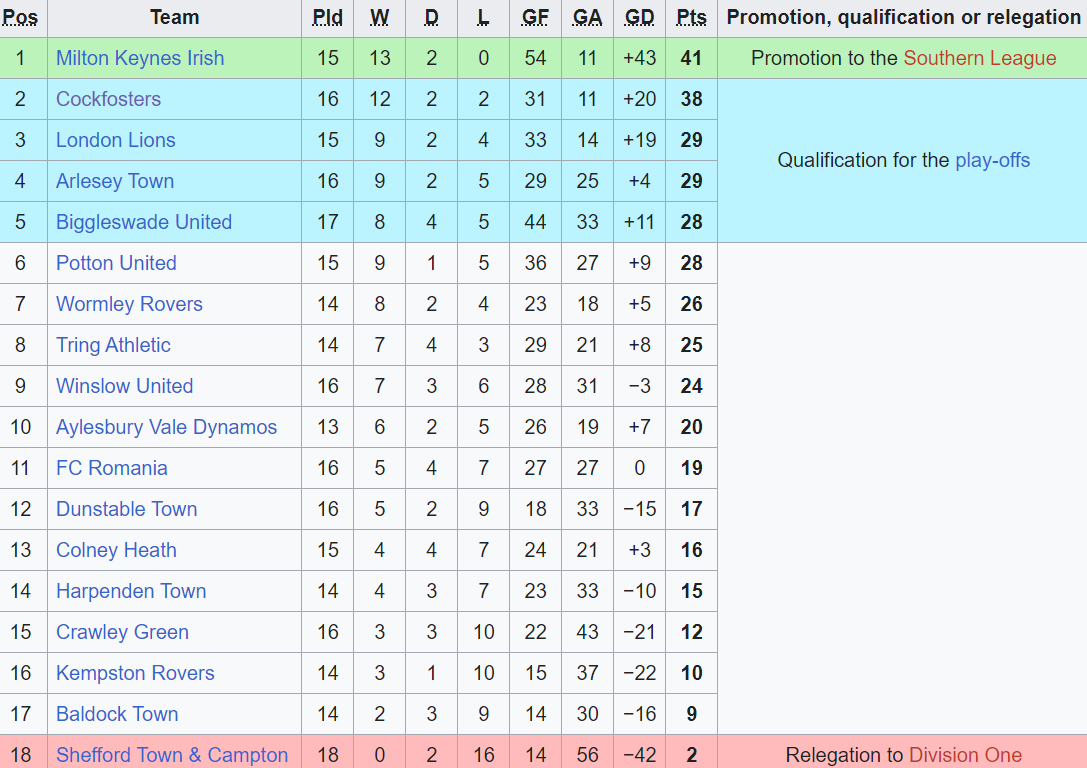The width and height of the screenshot is (1087, 768).
Task: Follow the Division One relegation link
Action: click(965, 755)
